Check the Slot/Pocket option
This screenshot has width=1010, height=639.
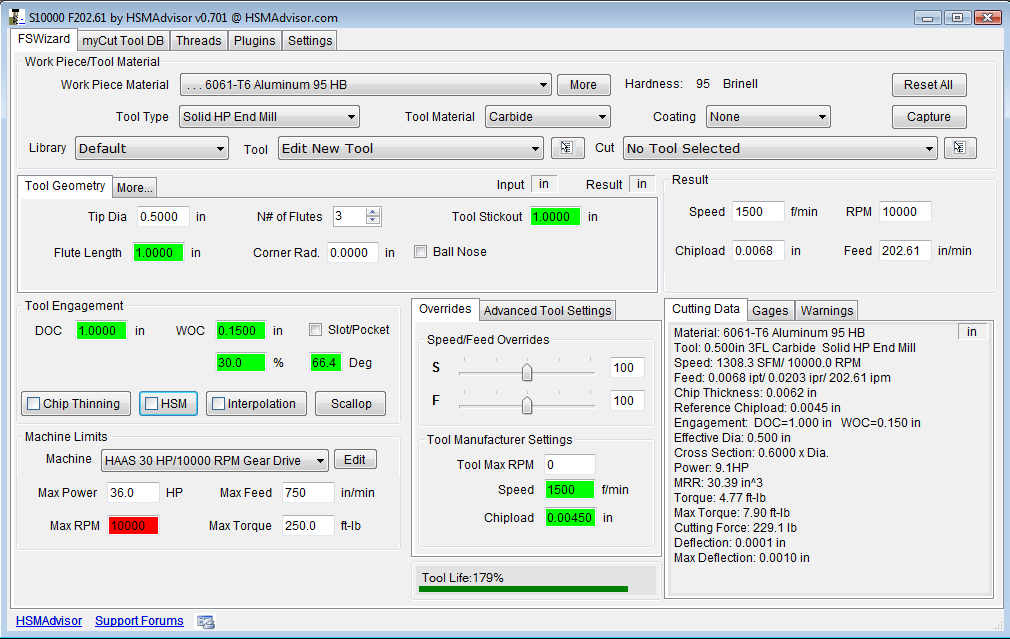point(316,330)
